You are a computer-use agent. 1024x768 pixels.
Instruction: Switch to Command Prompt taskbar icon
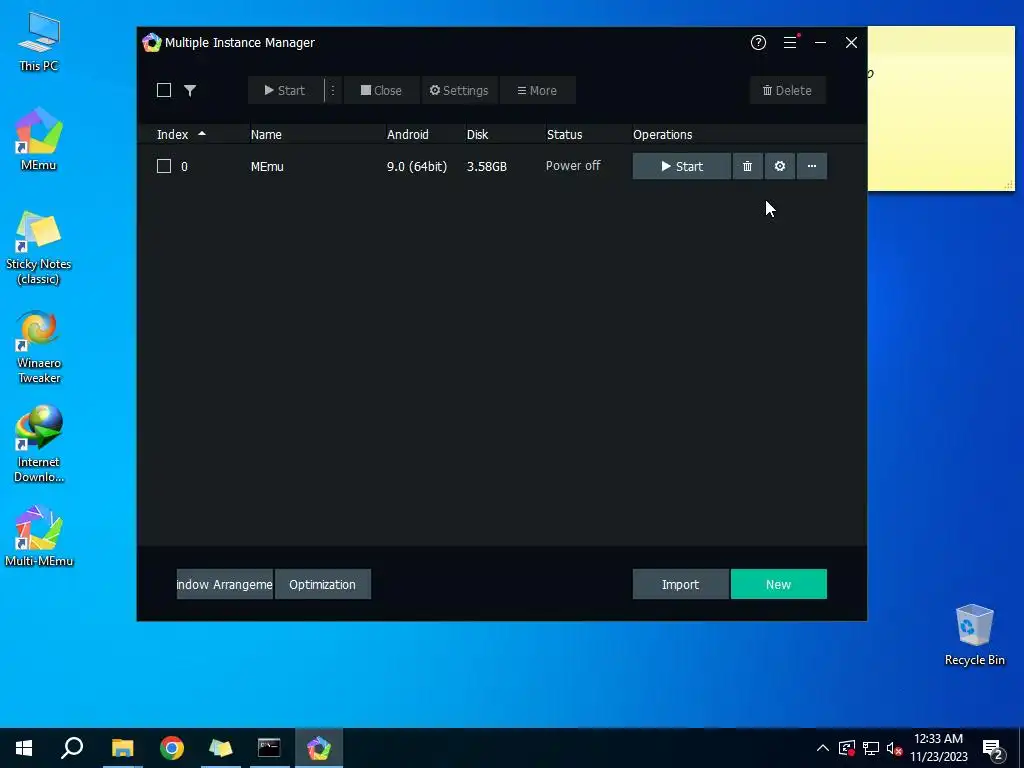pyautogui.click(x=269, y=748)
